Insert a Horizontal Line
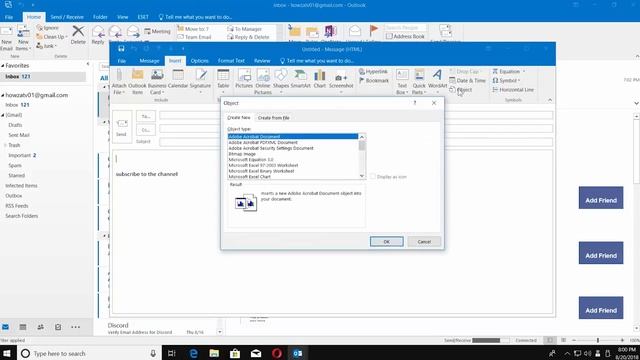This screenshot has height=360, width=640. click(x=513, y=89)
